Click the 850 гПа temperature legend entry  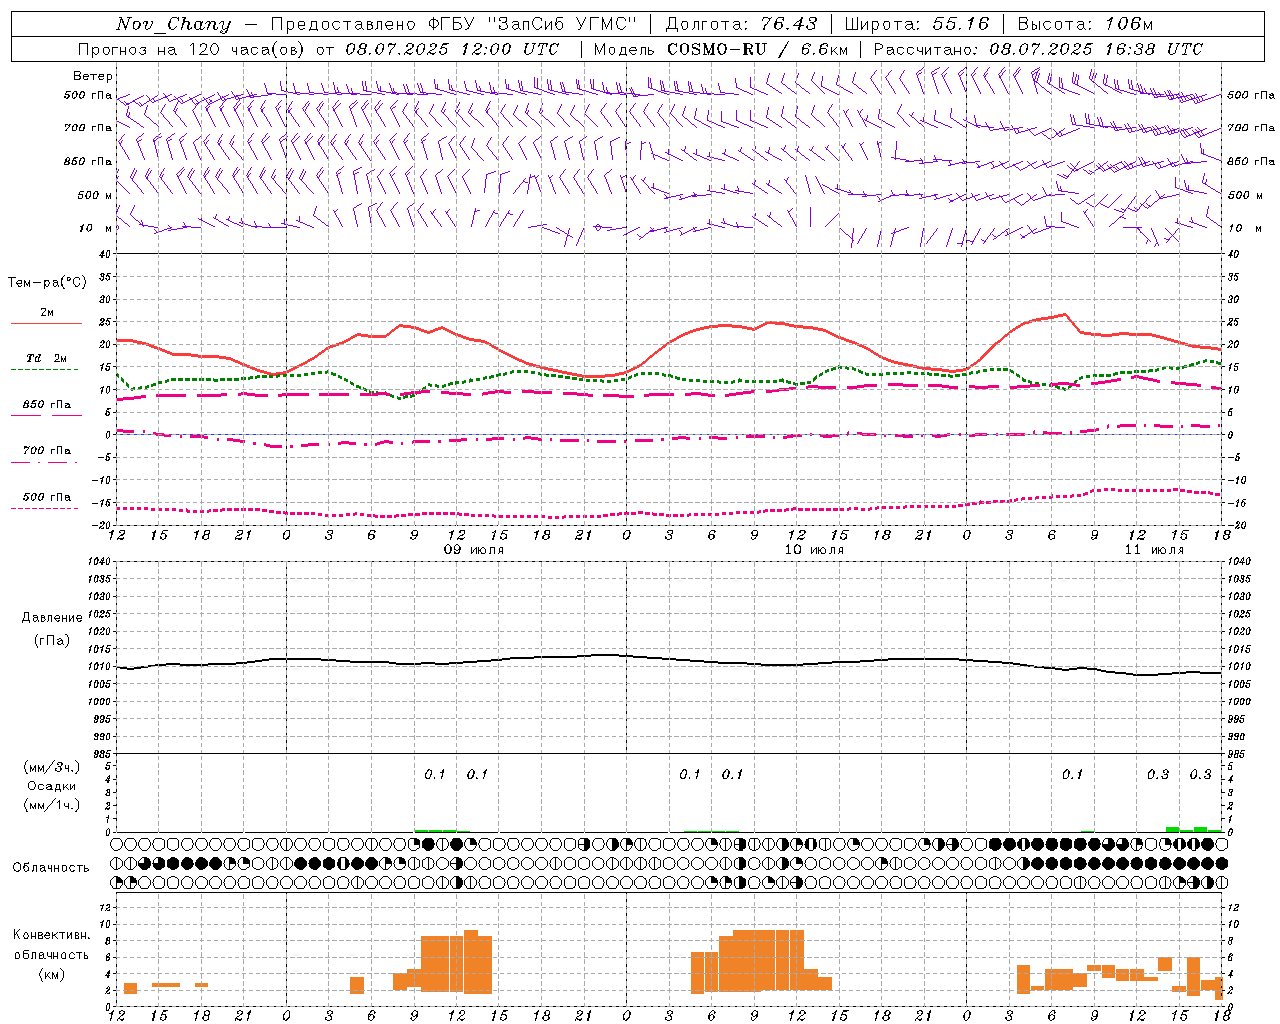[x=47, y=405]
